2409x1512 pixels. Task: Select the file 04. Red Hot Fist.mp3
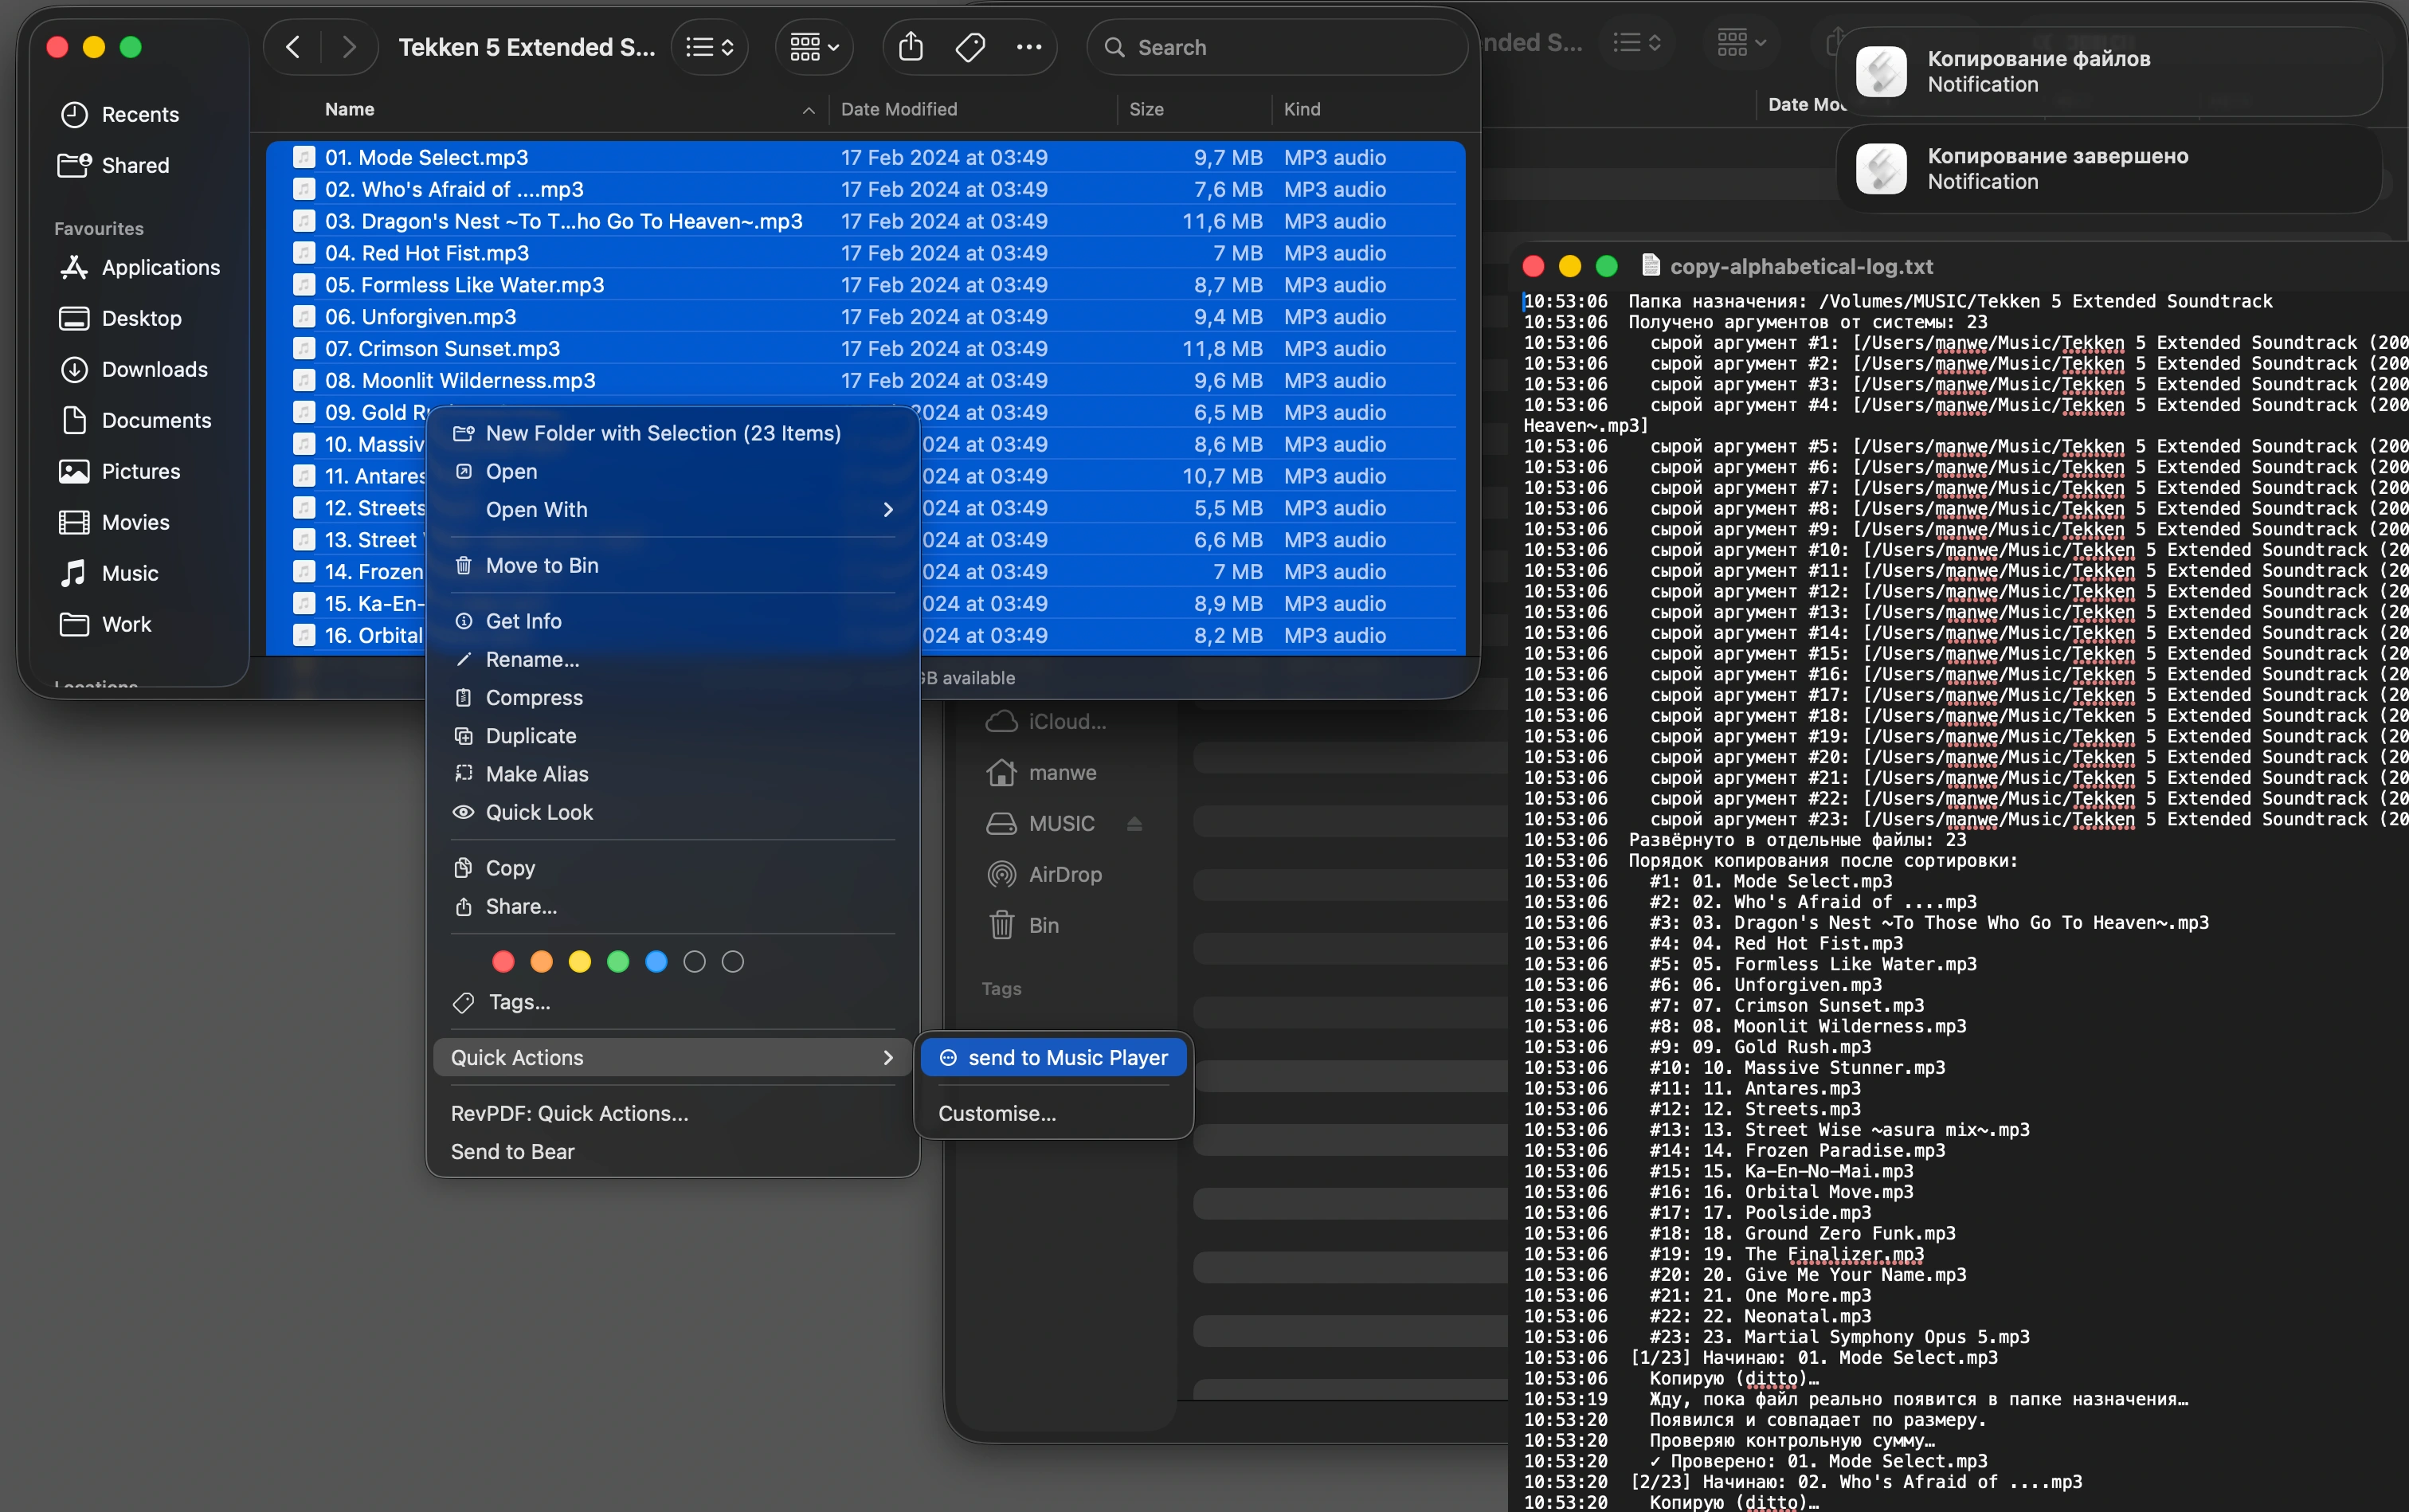click(866, 253)
